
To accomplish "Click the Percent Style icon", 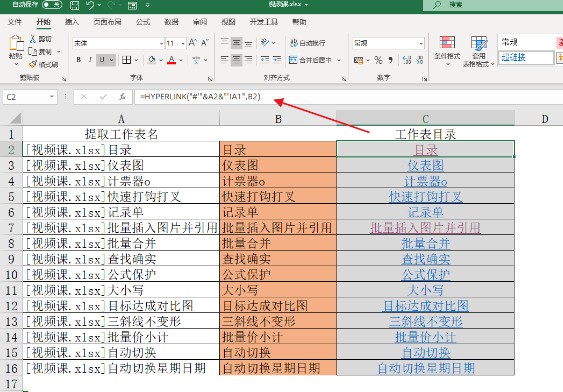I will coord(378,60).
